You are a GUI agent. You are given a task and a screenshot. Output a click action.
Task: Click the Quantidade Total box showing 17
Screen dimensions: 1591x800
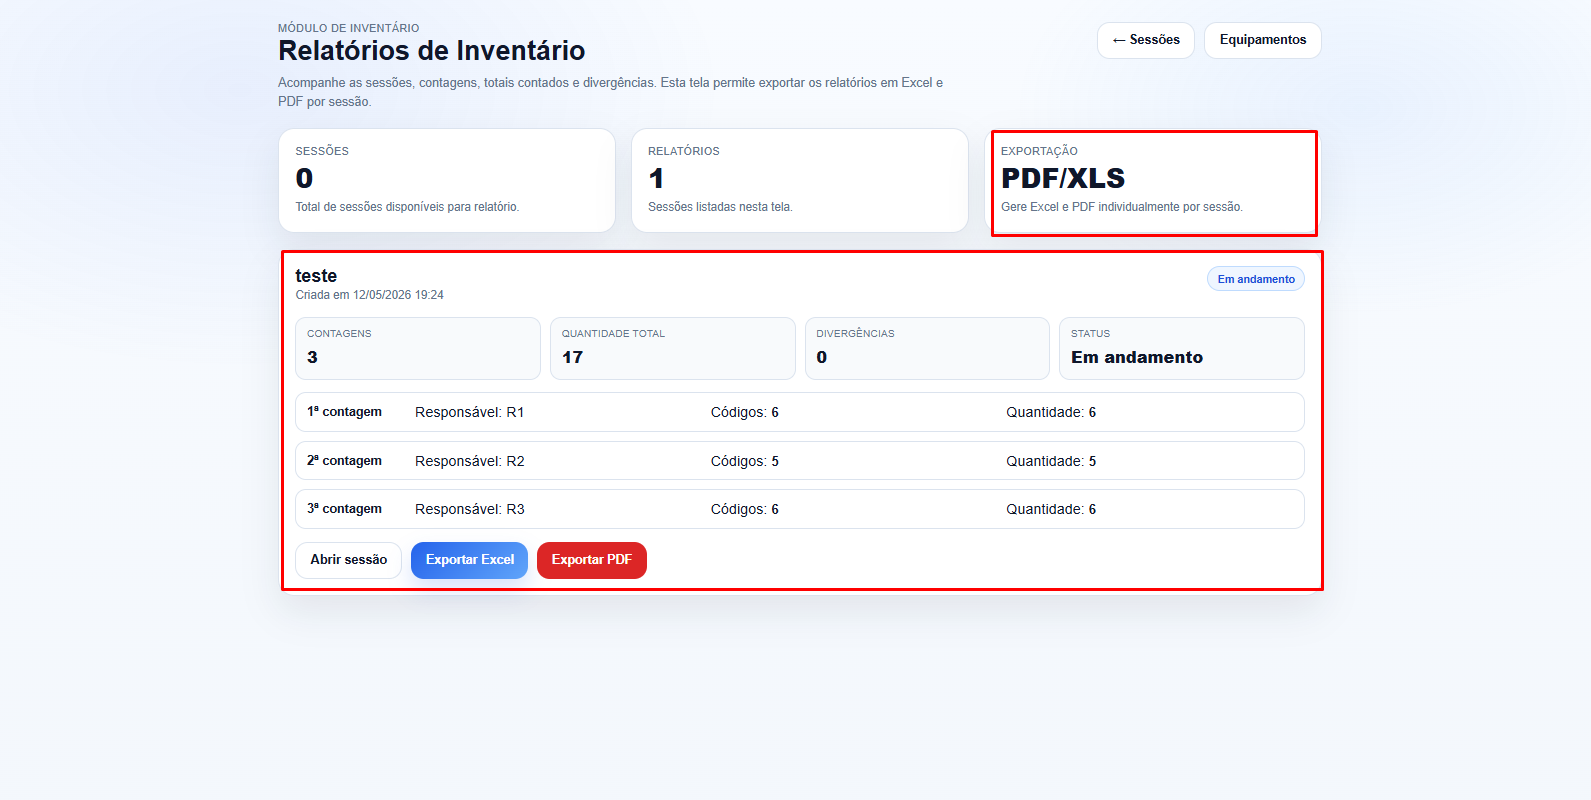click(x=673, y=348)
